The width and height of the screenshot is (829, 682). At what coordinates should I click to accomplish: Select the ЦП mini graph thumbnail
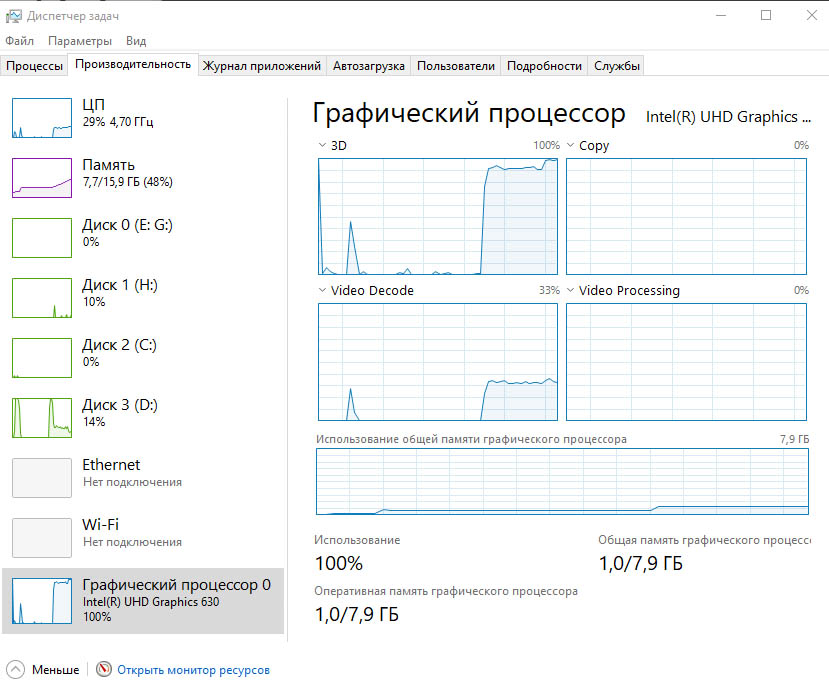pyautogui.click(x=41, y=118)
